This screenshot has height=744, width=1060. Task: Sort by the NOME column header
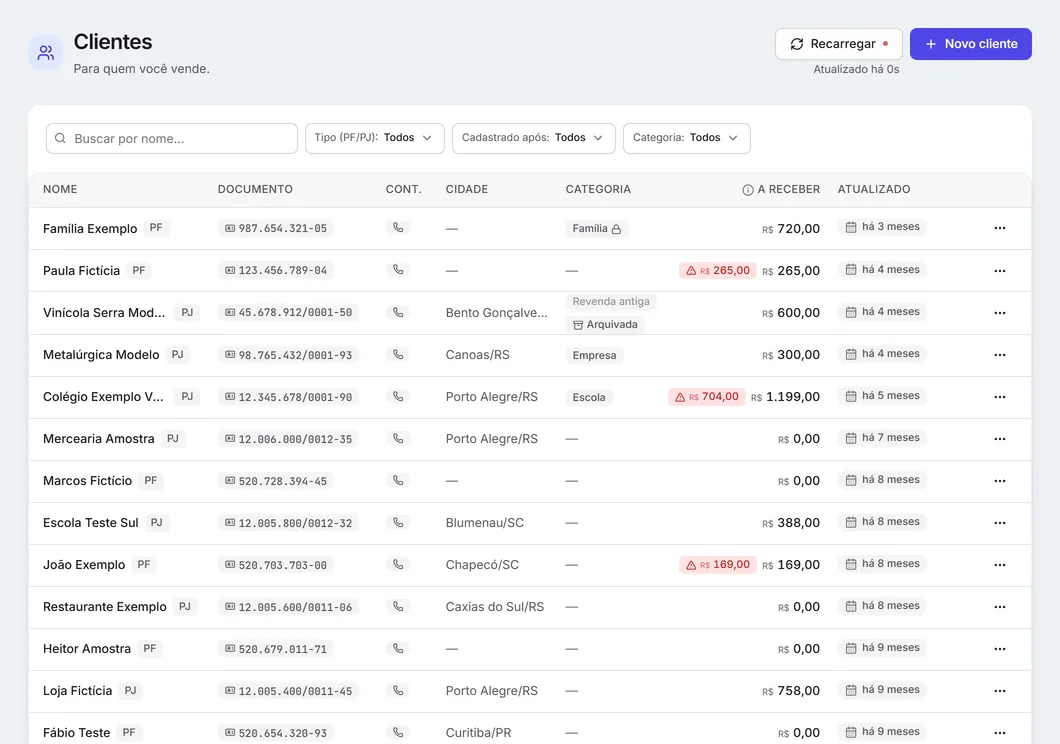pos(60,189)
